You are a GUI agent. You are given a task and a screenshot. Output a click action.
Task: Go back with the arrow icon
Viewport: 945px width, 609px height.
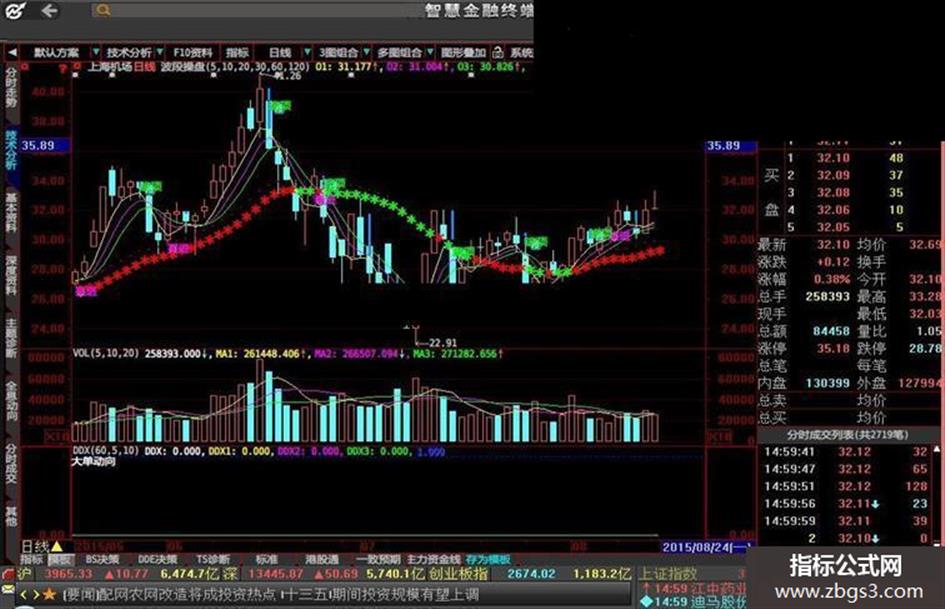(x=49, y=10)
